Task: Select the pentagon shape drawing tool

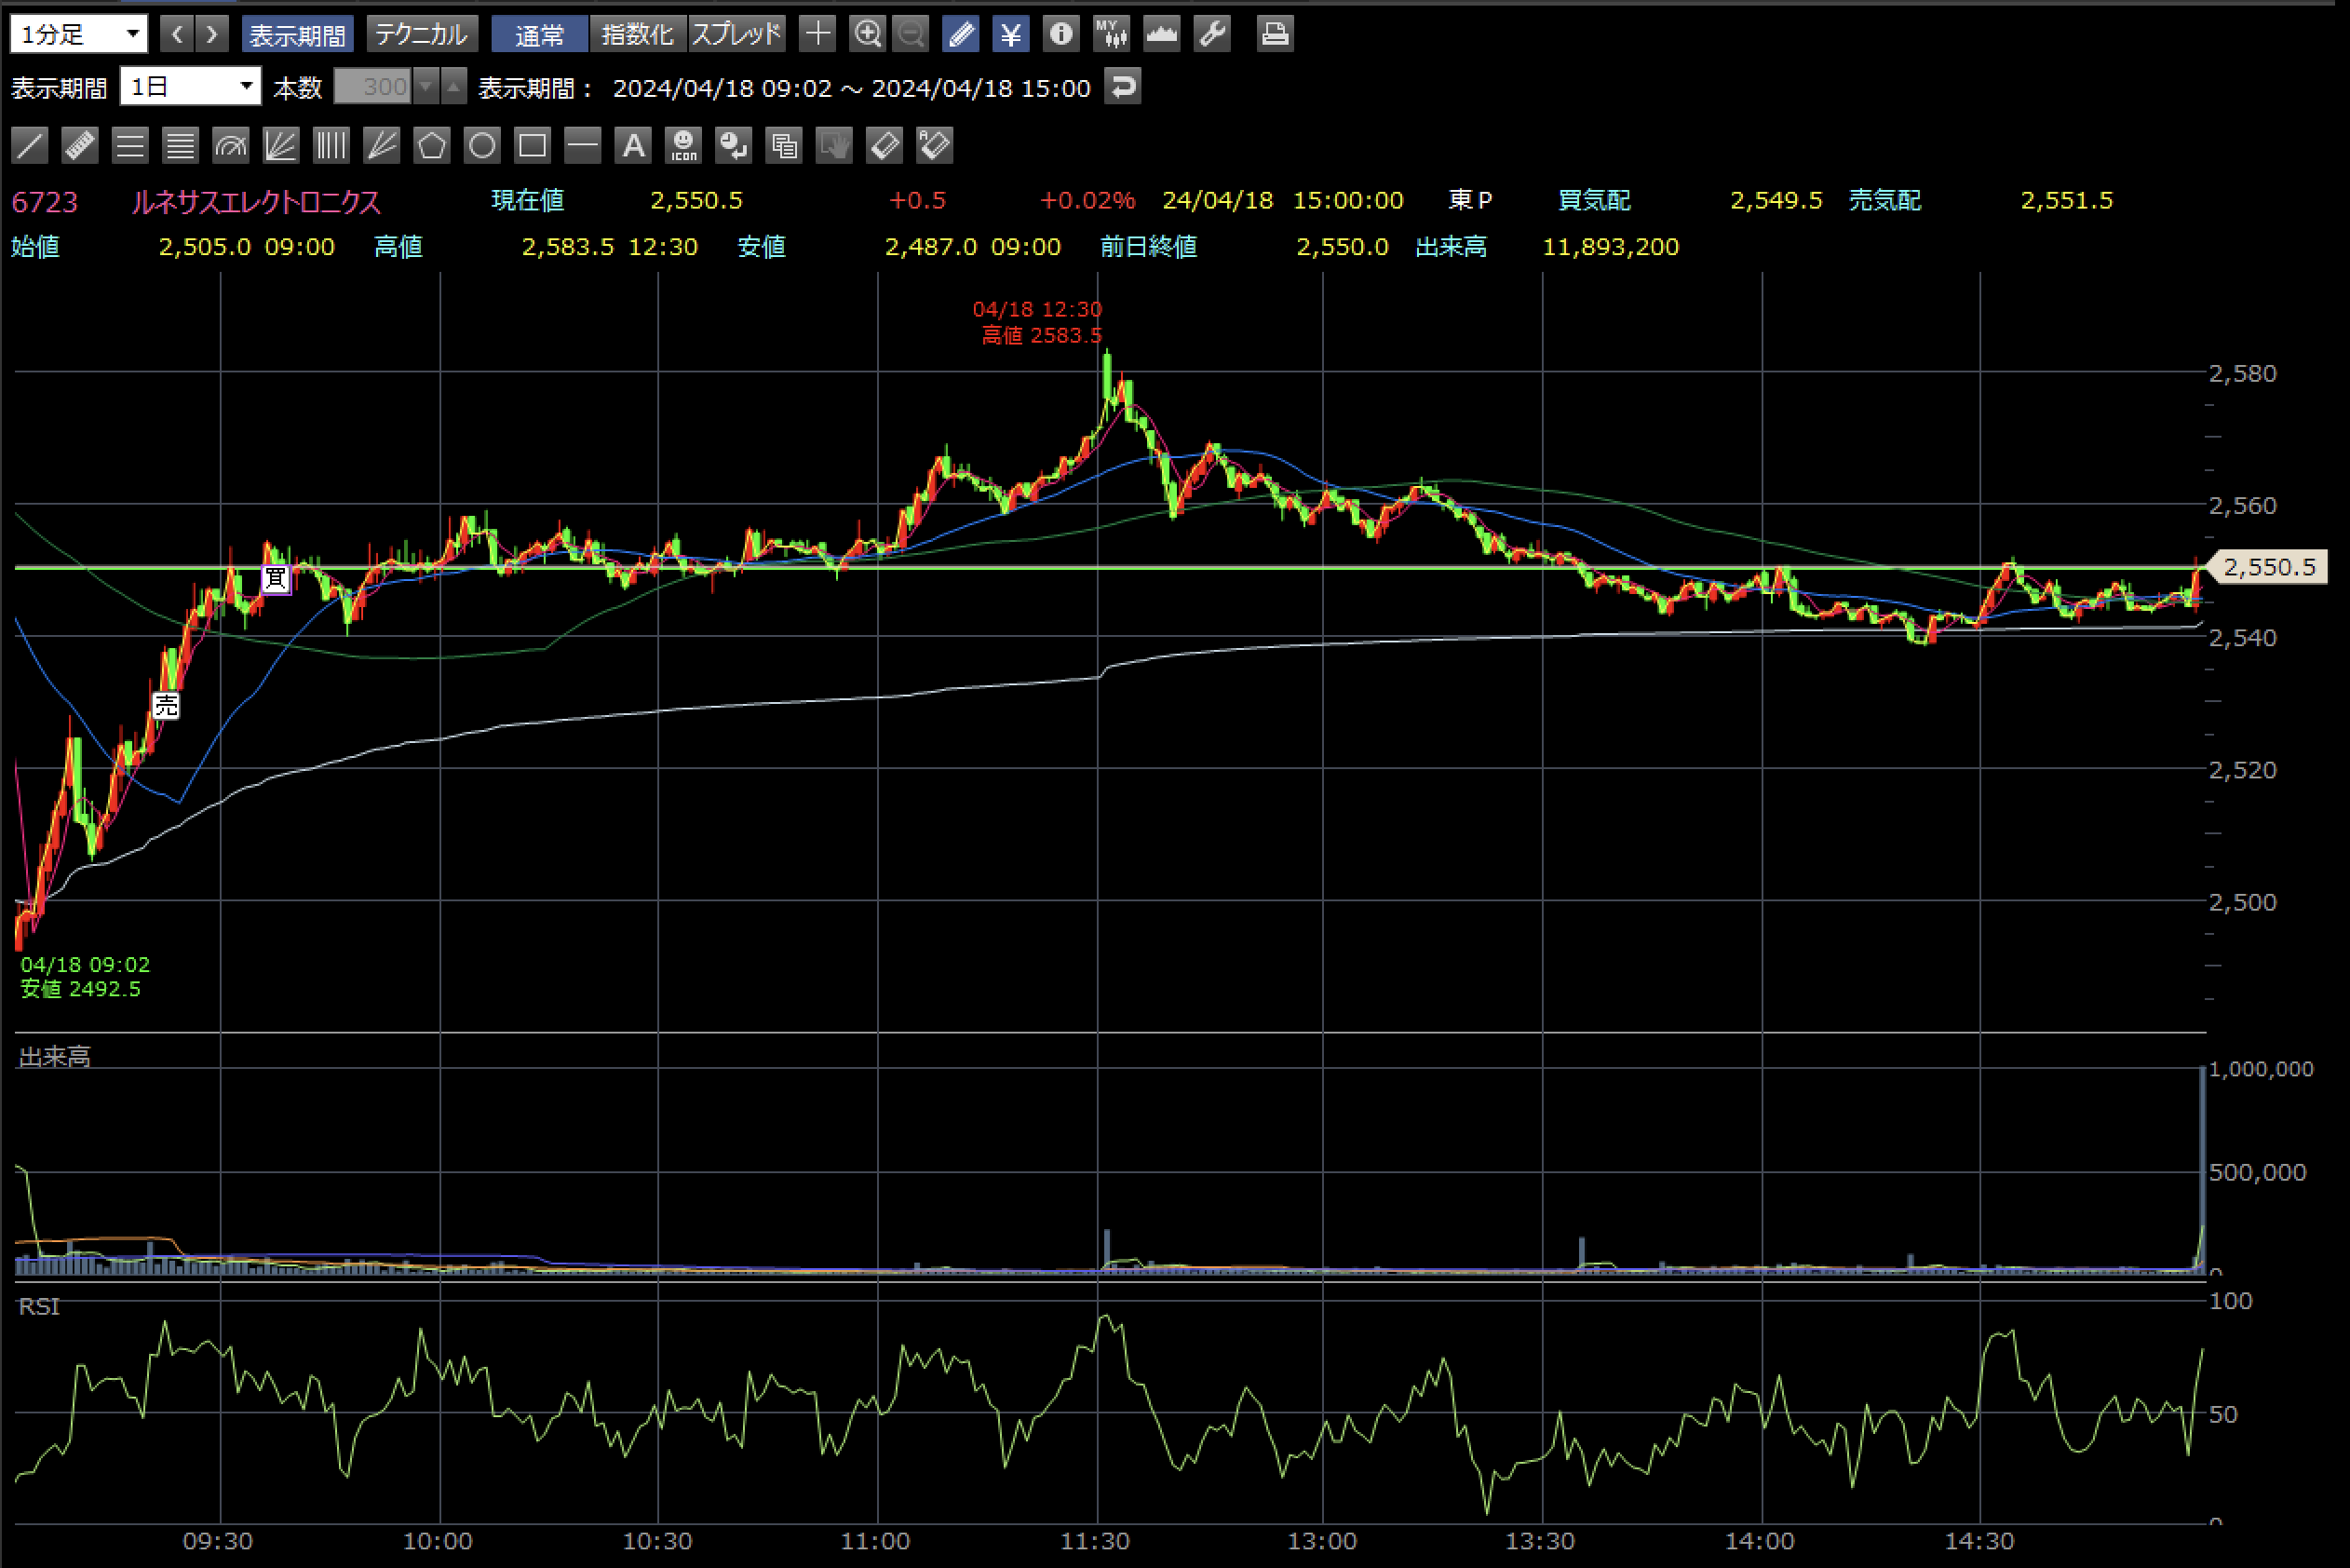Action: 432,146
